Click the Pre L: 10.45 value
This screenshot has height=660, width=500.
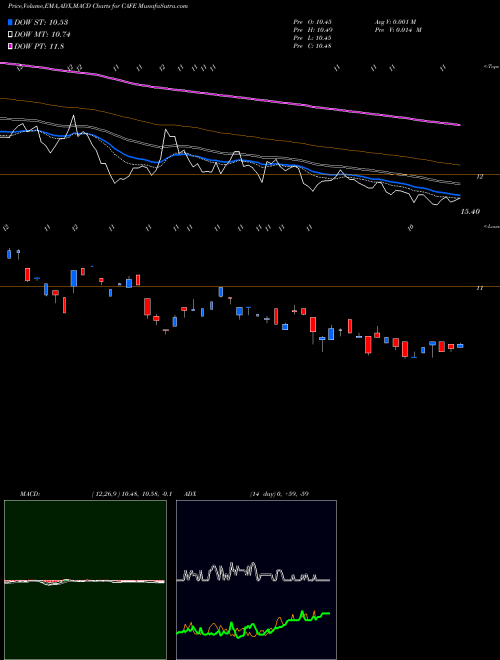[x=313, y=38]
